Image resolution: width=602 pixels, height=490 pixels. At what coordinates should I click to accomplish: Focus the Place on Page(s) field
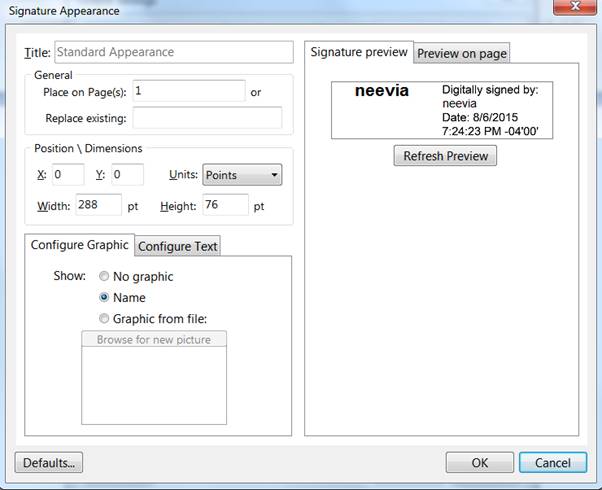tap(189, 91)
